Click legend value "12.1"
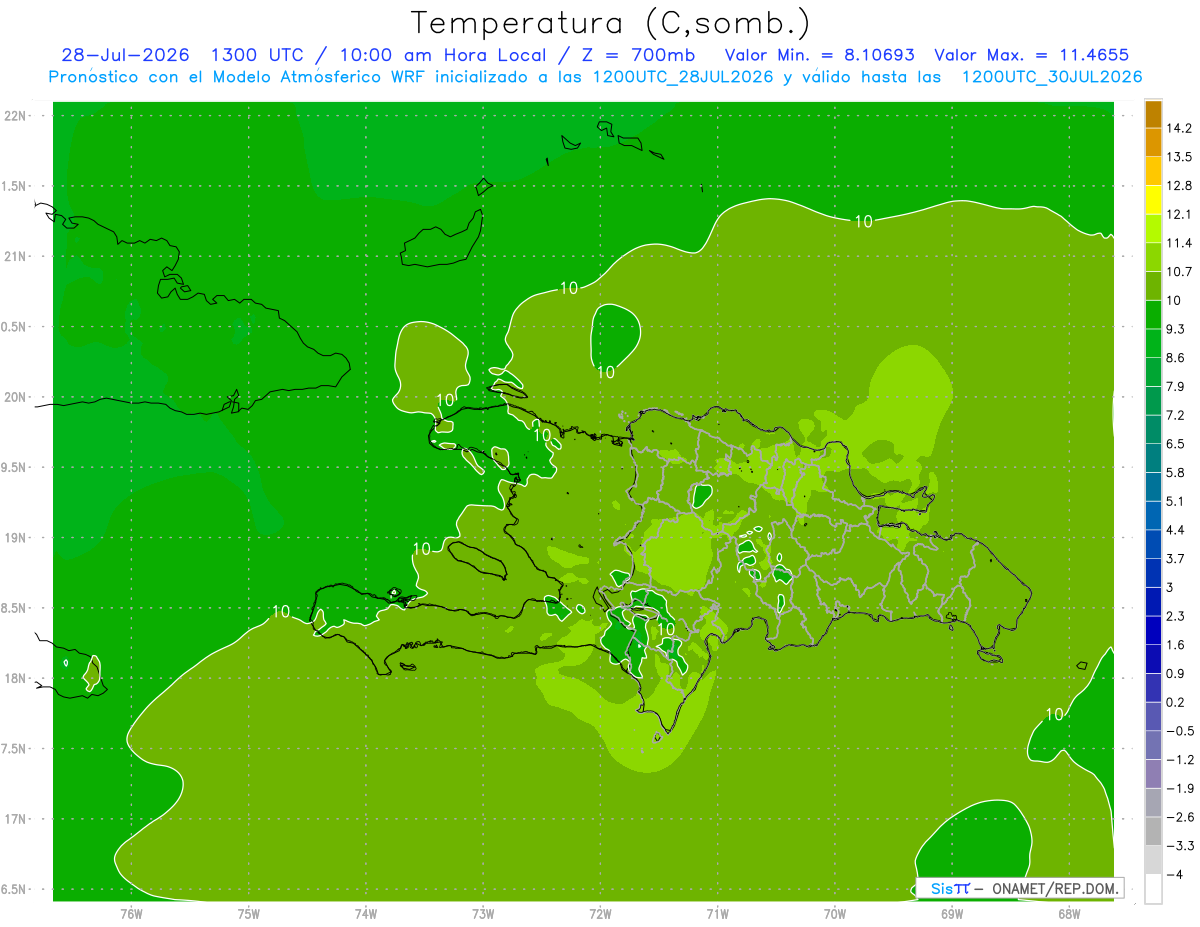The image size is (1200, 927). (1181, 214)
